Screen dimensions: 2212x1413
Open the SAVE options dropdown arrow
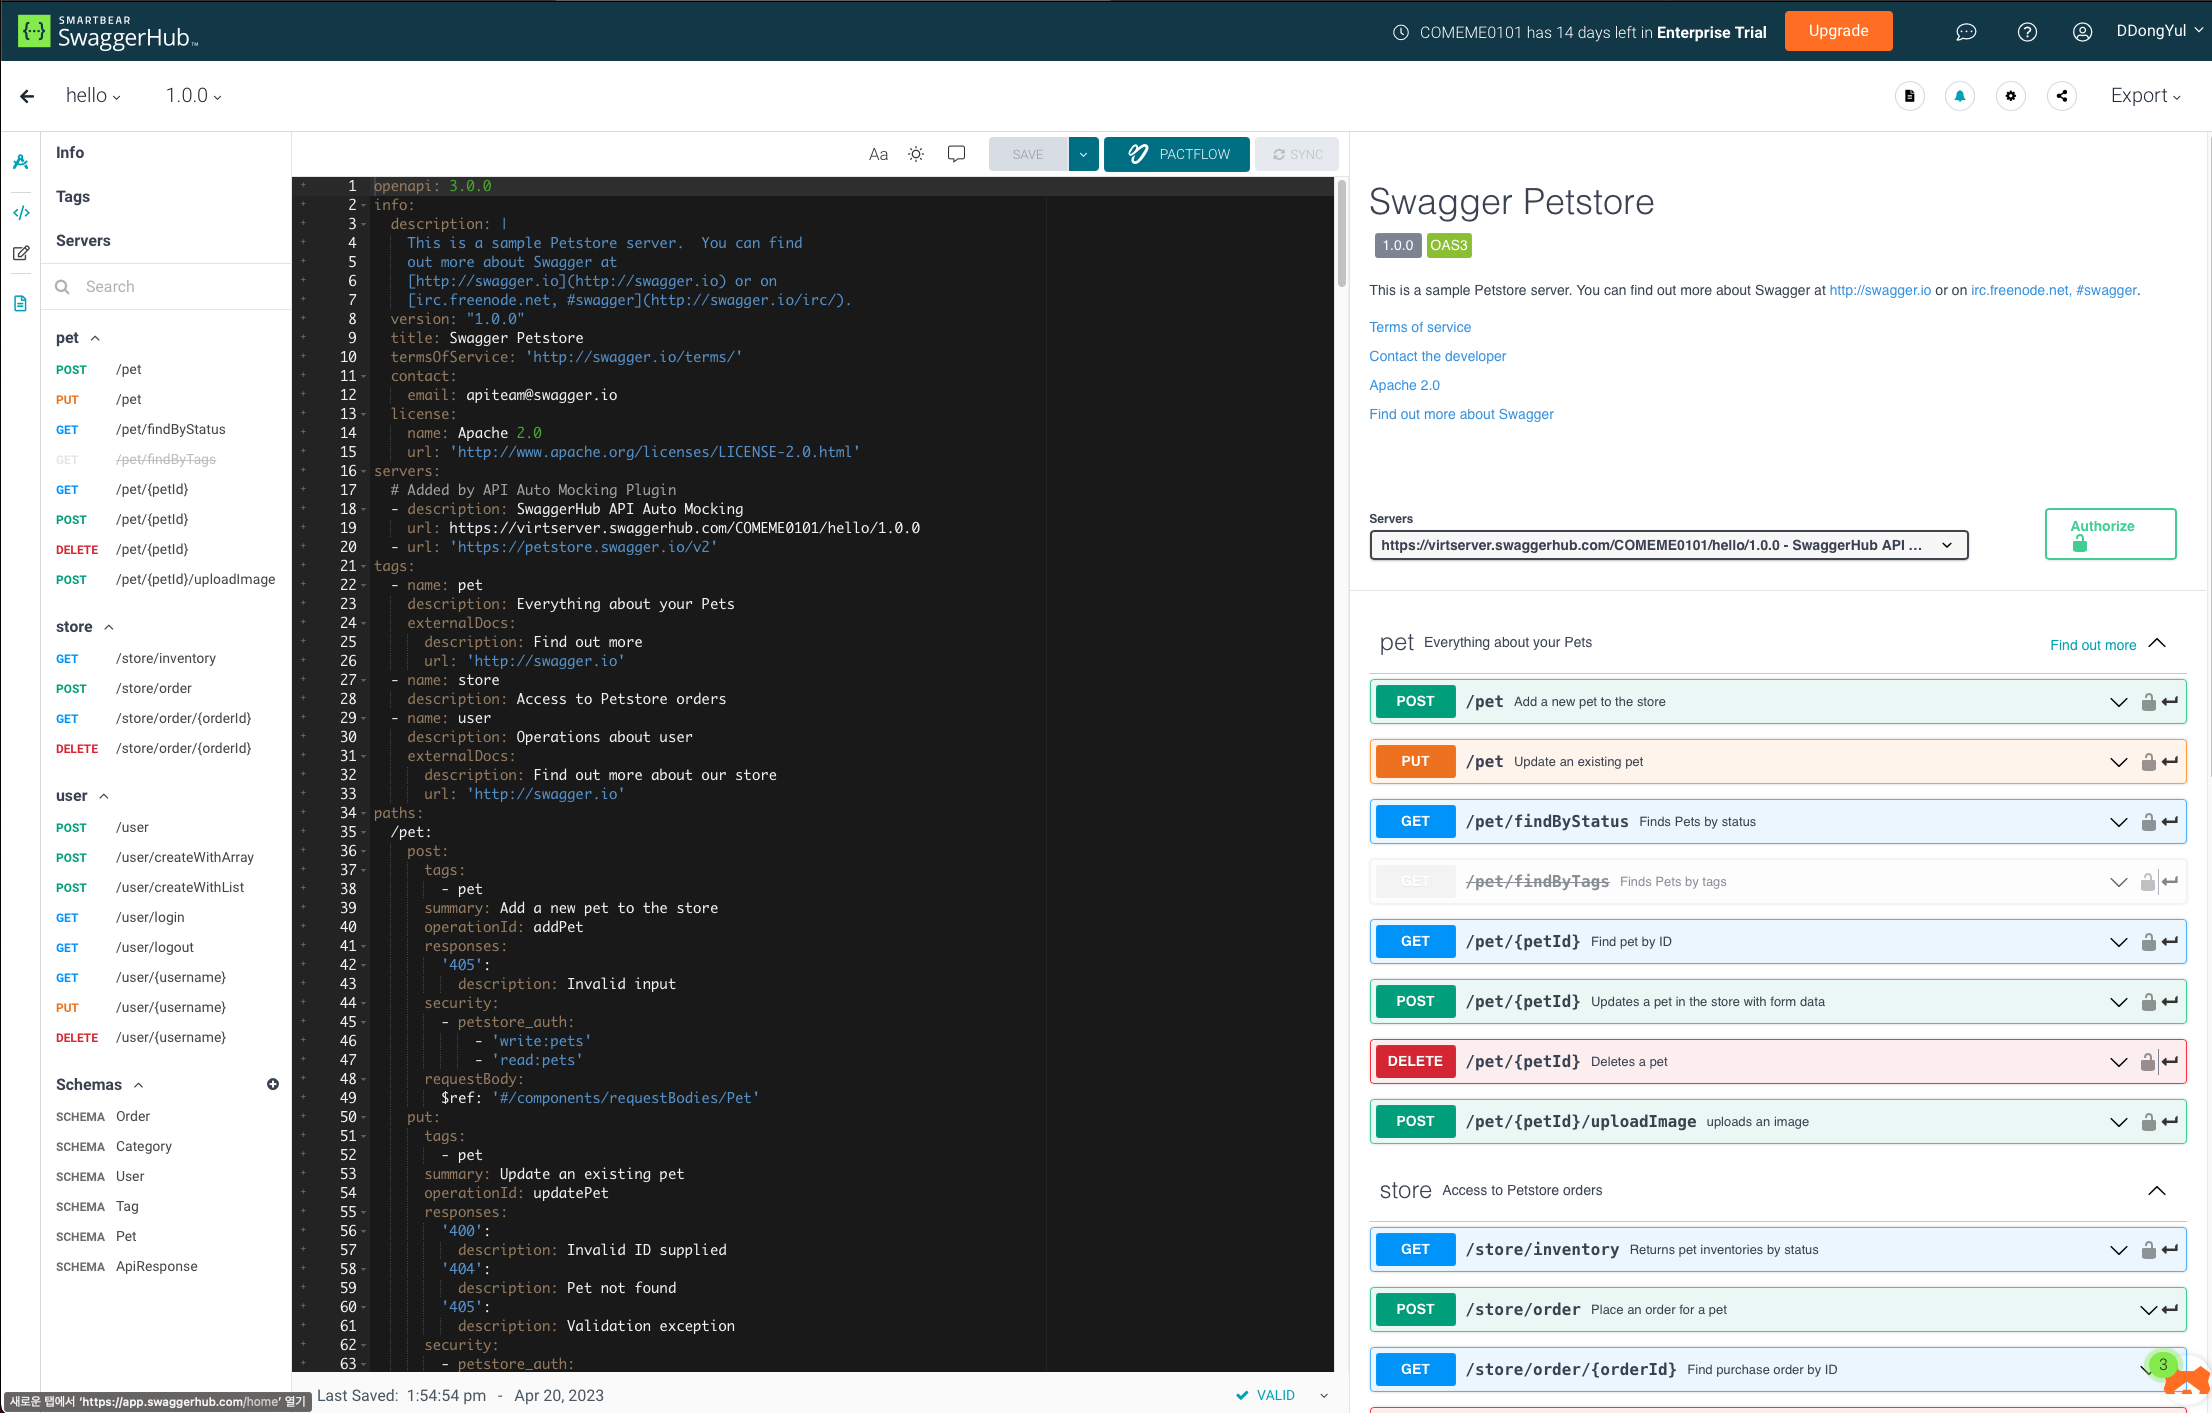[x=1083, y=154]
